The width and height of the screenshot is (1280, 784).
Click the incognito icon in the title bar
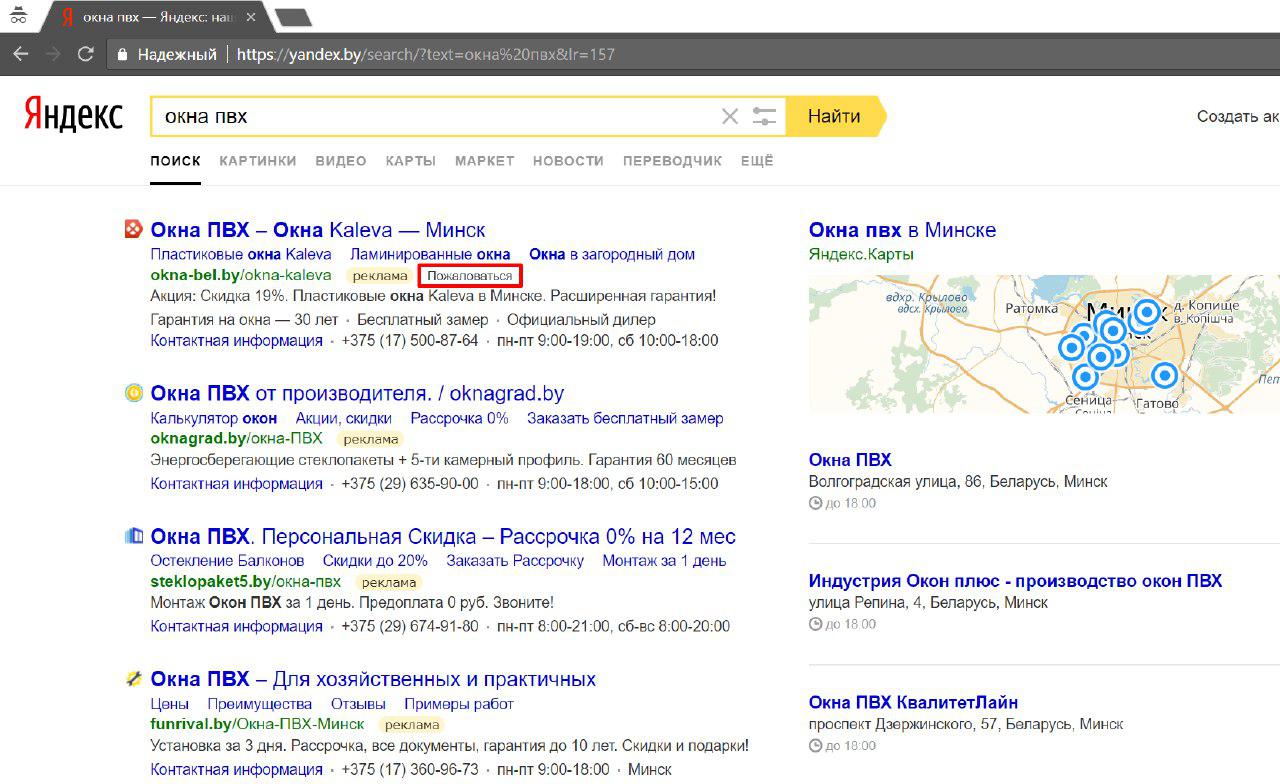18,15
